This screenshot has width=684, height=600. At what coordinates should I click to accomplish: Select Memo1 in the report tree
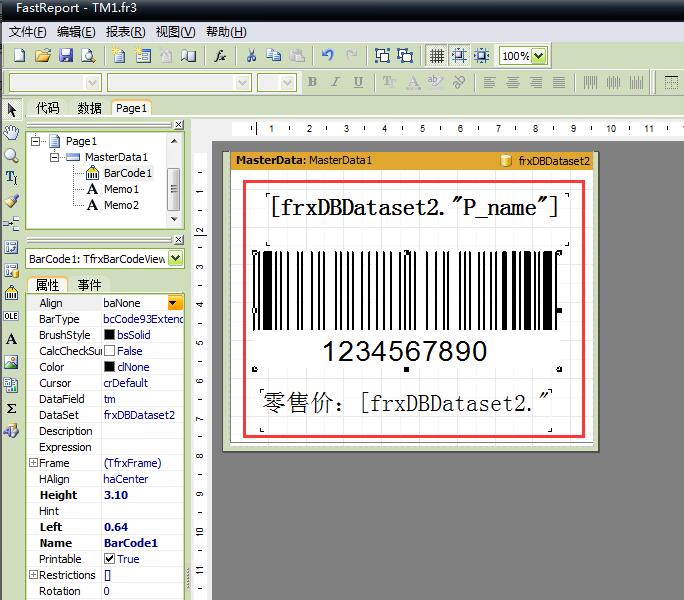(121, 189)
